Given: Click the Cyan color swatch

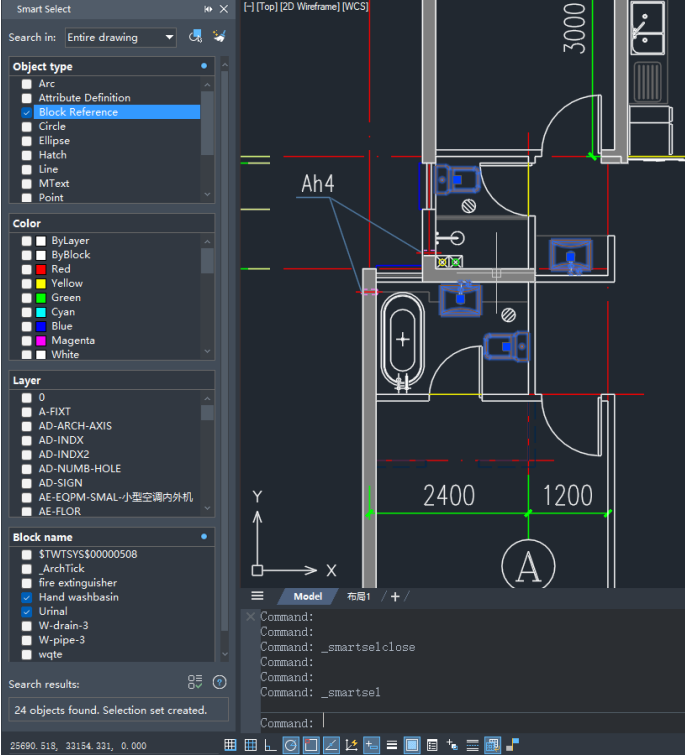Looking at the screenshot, I should coord(41,312).
